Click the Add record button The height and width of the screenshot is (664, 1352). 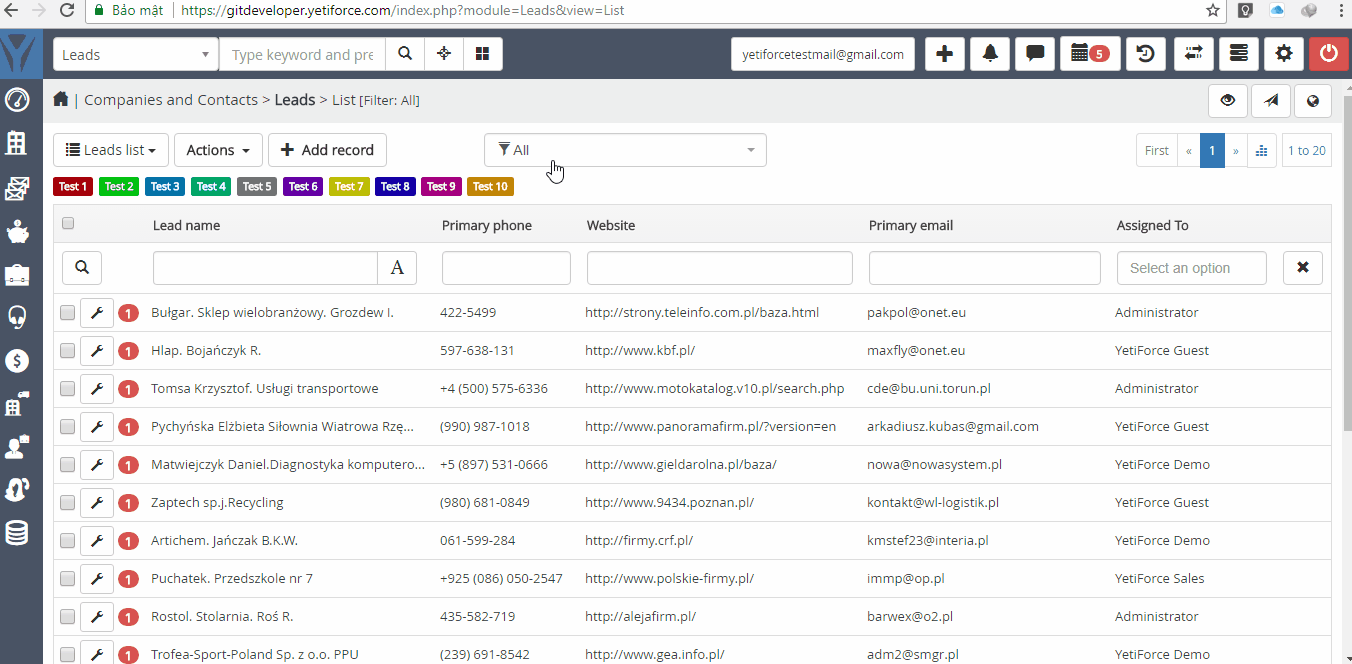[327, 149]
